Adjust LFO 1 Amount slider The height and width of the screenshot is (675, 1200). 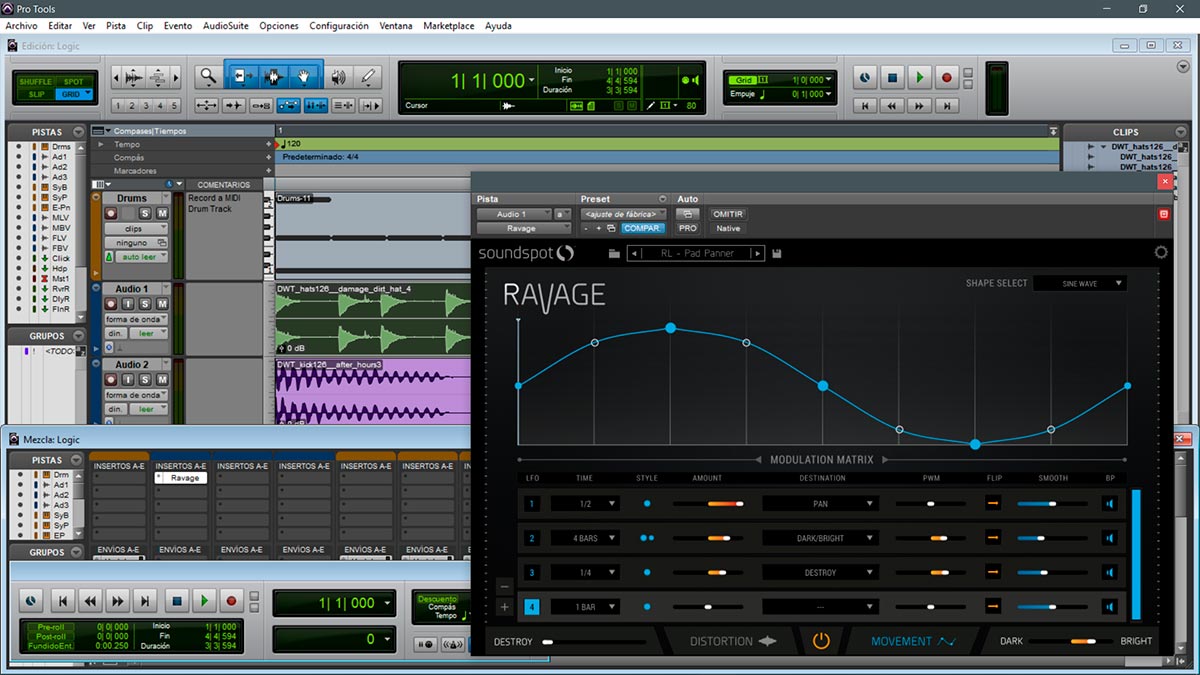pyautogui.click(x=708, y=504)
